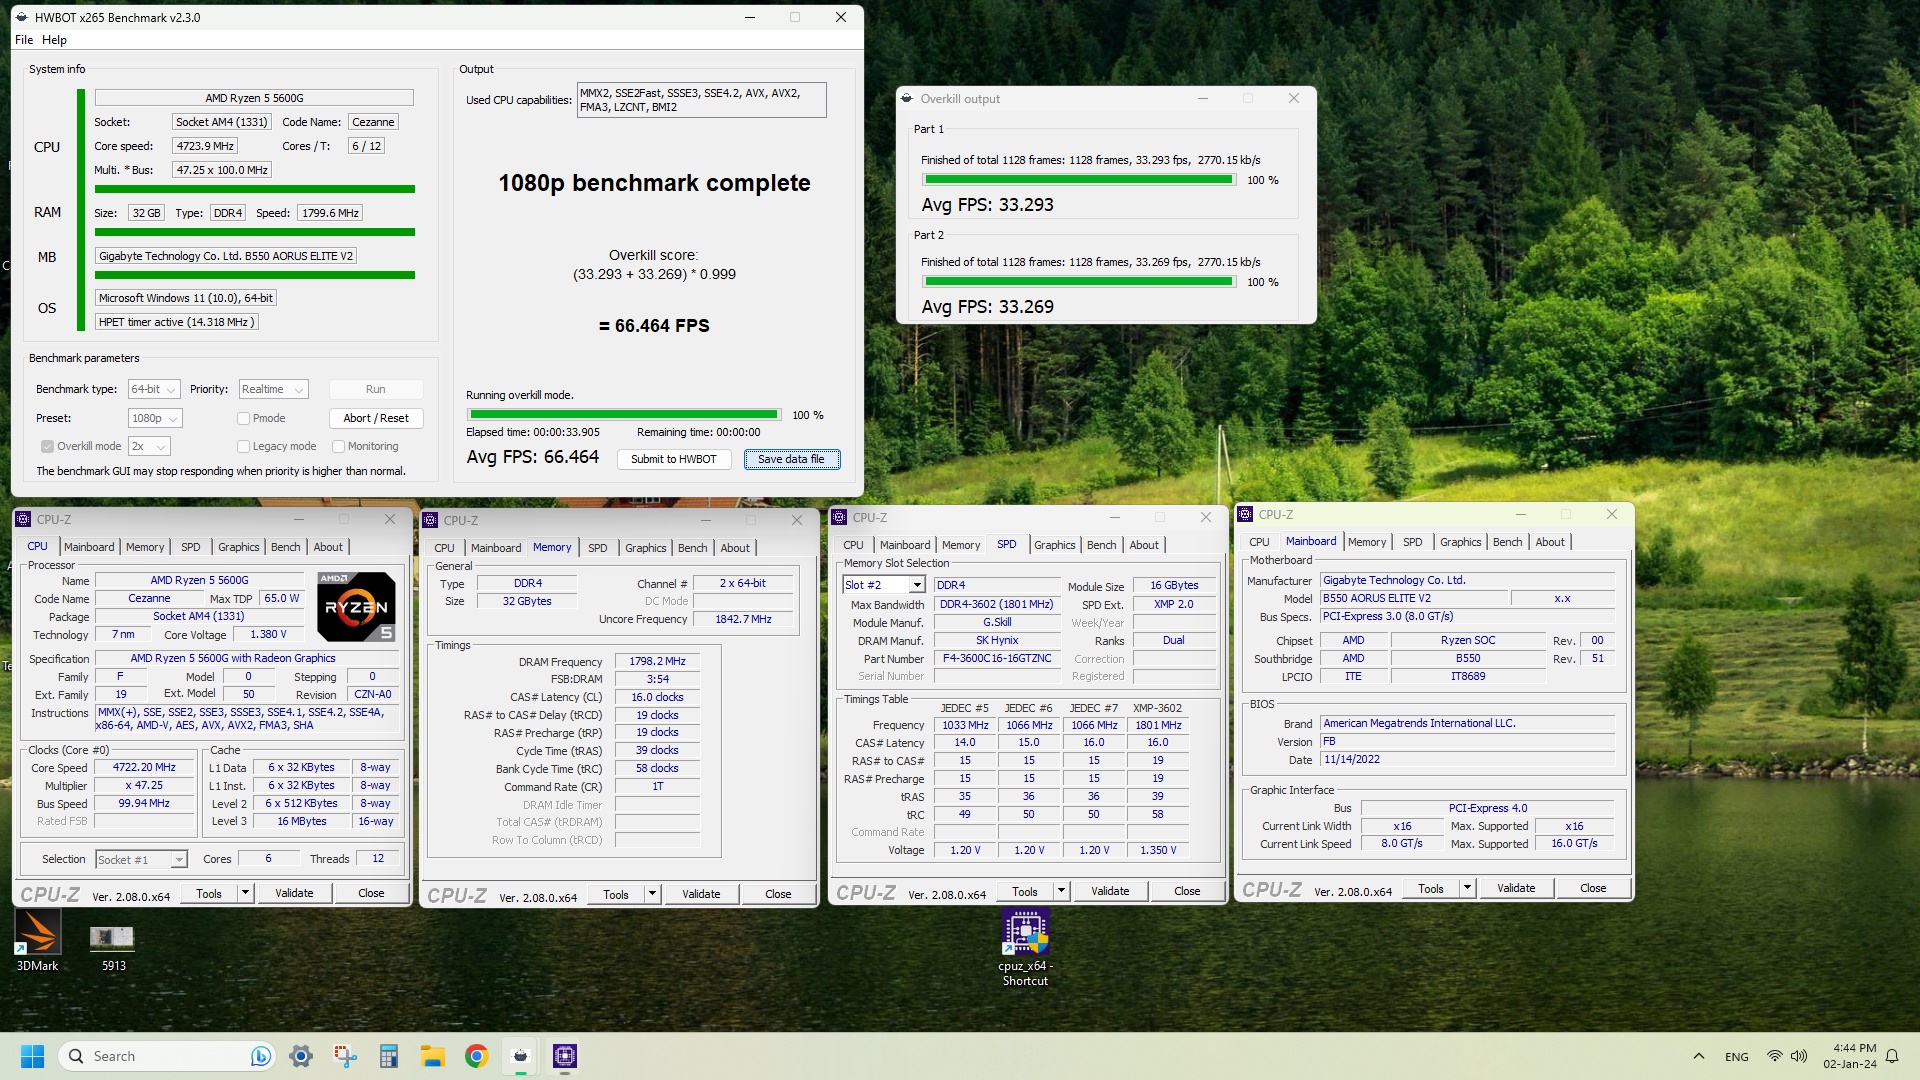The image size is (1920, 1080).
Task: Click the CPU-Z Mainboard window title bar icon
Action: 1245,514
